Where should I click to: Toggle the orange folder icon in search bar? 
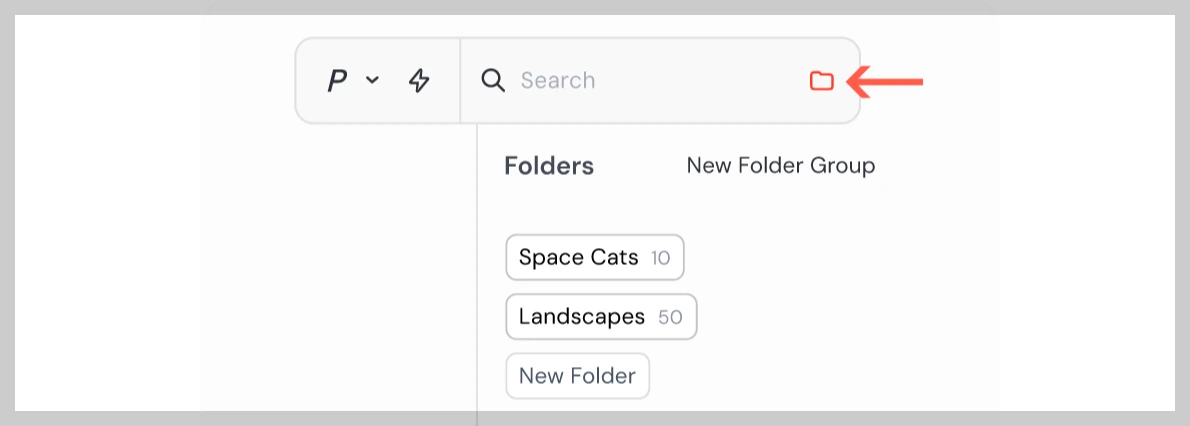pyautogui.click(x=821, y=81)
